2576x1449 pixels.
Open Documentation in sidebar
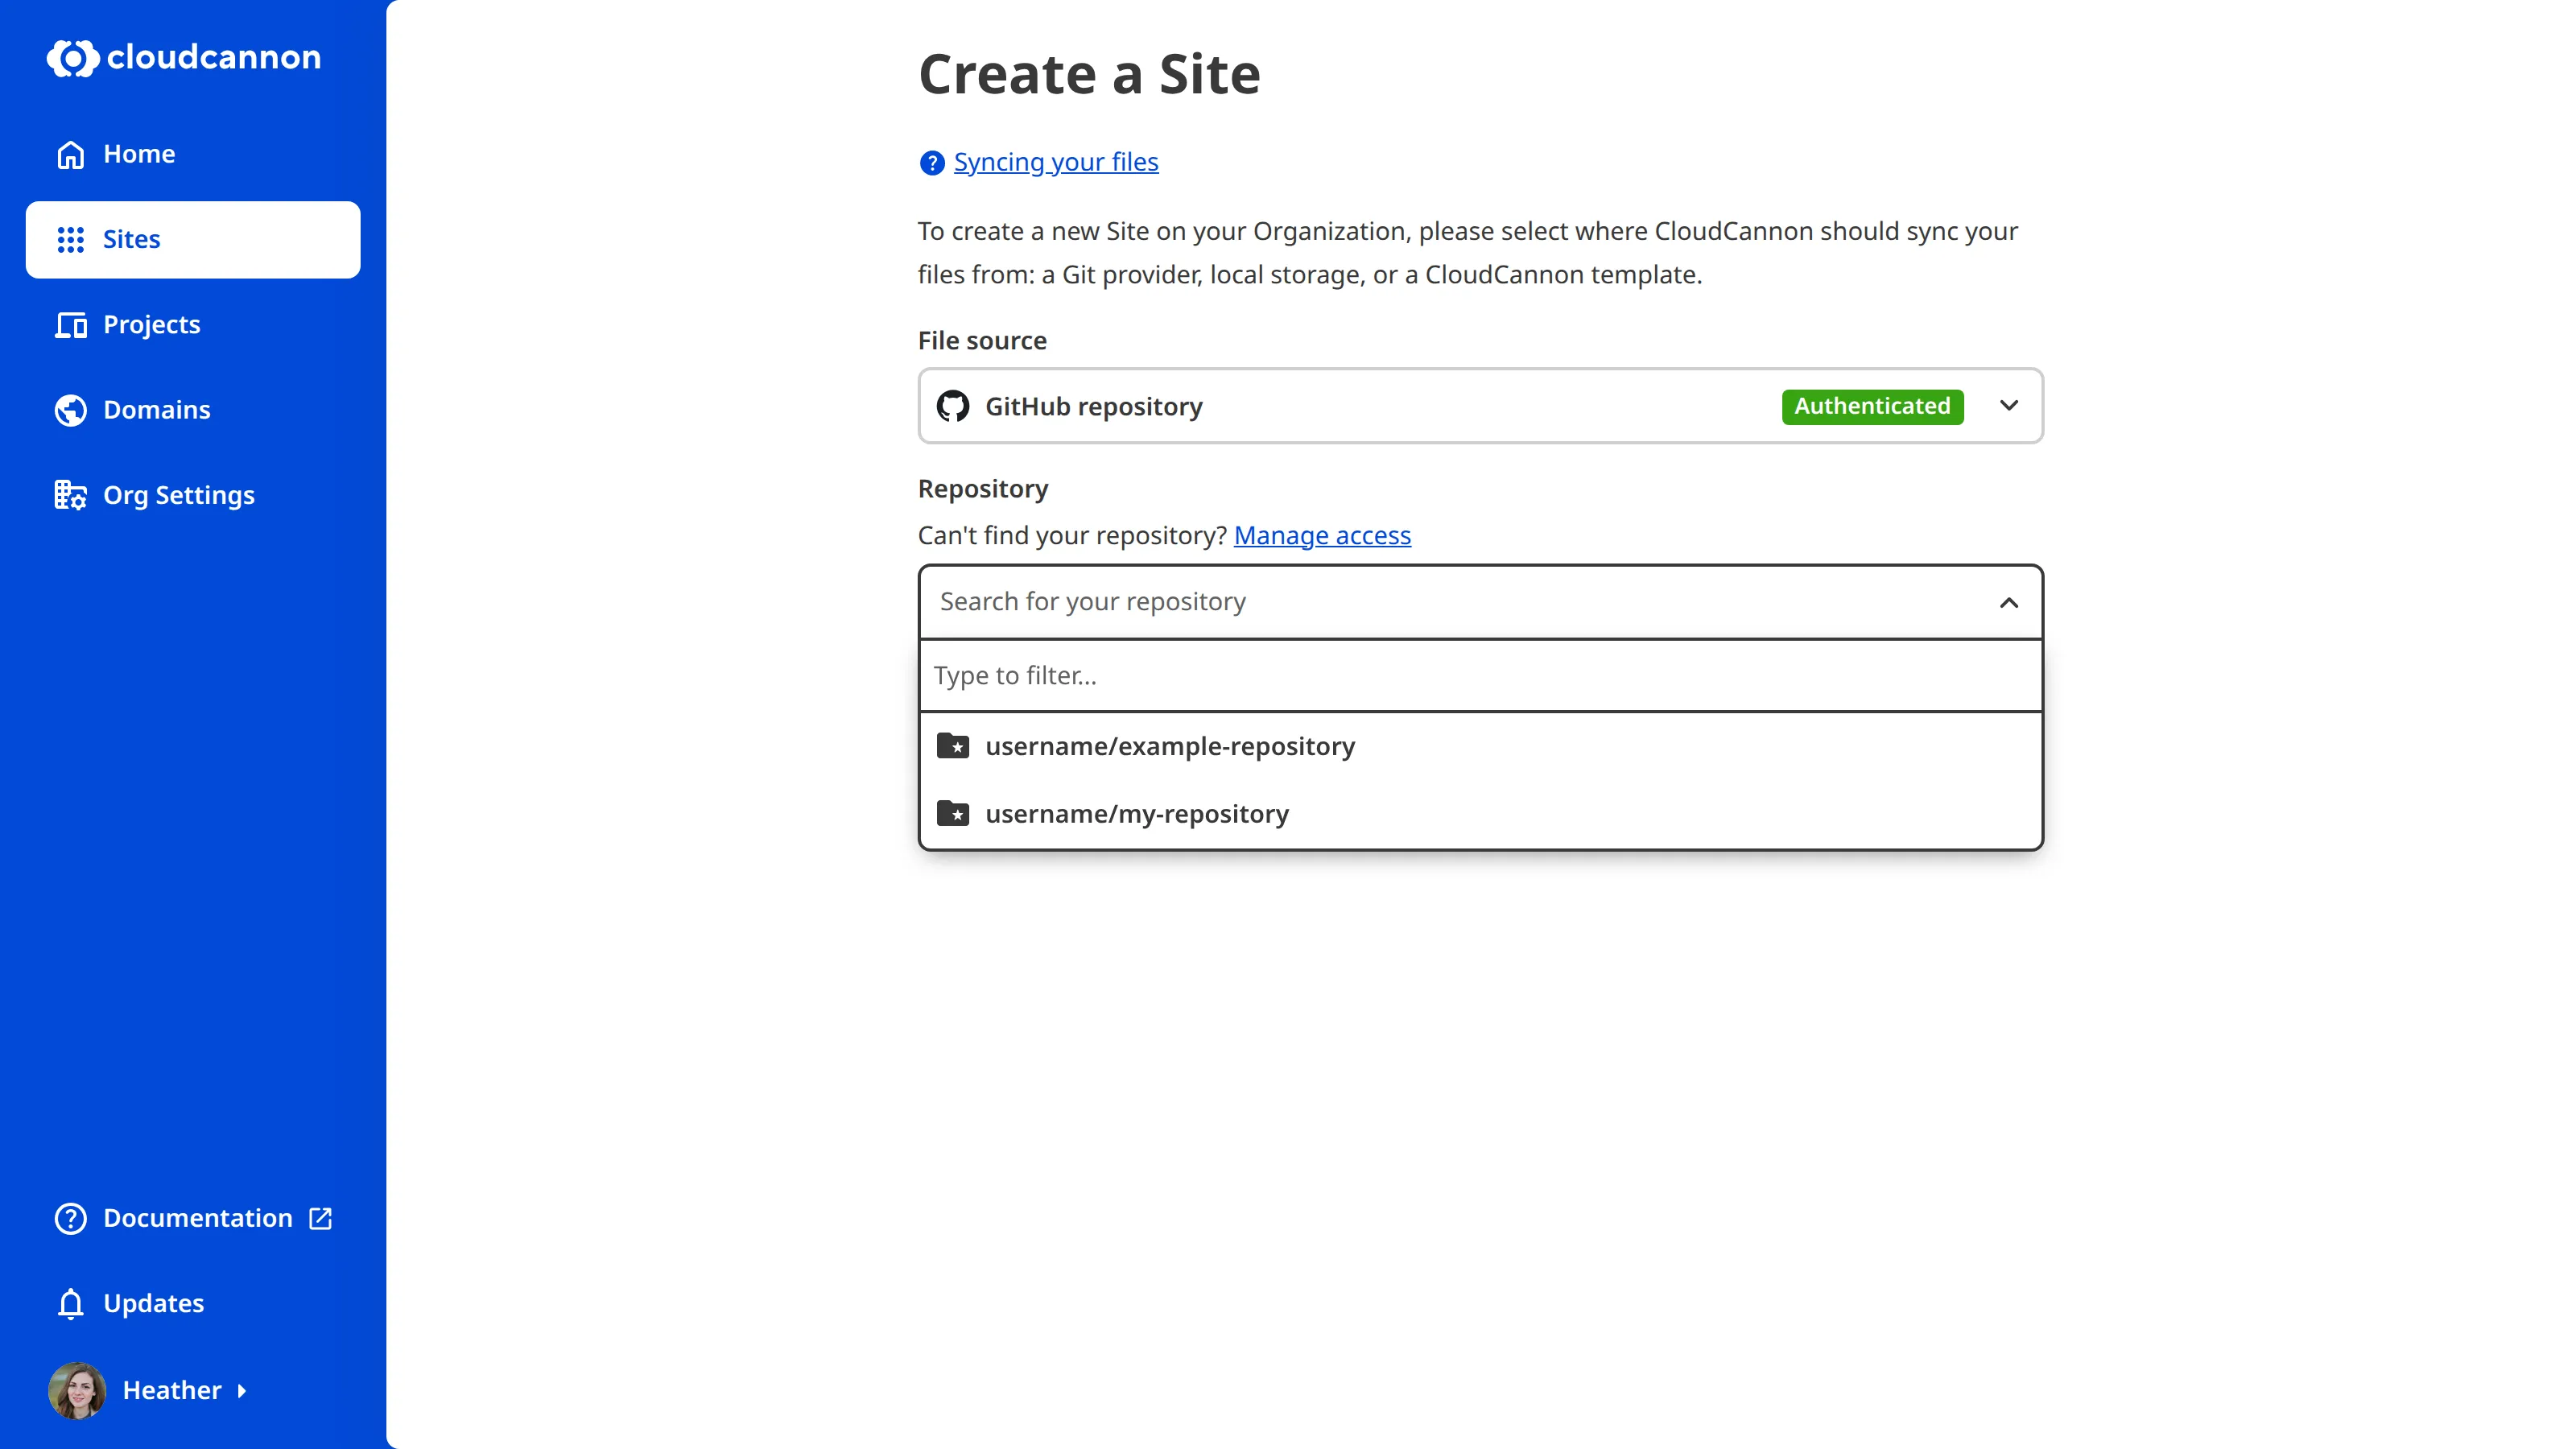tap(193, 1218)
